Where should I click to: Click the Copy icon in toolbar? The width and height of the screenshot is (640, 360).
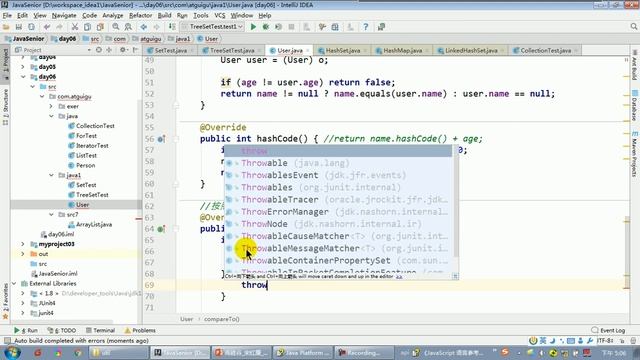click(x=87, y=27)
